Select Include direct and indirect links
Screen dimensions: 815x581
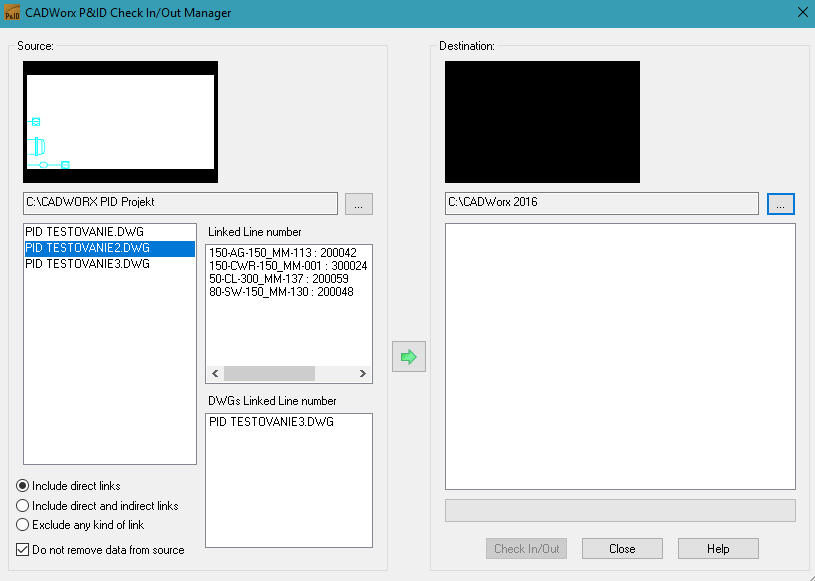coord(23,506)
